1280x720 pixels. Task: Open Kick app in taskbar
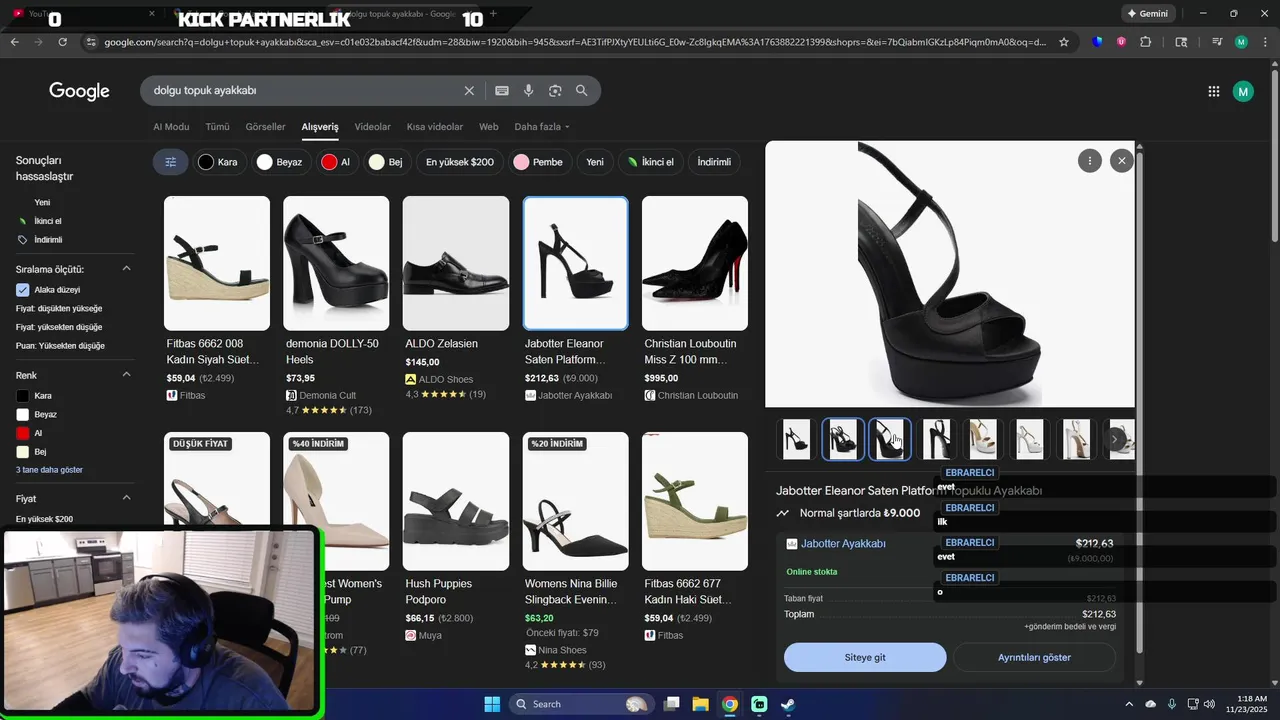click(x=759, y=704)
